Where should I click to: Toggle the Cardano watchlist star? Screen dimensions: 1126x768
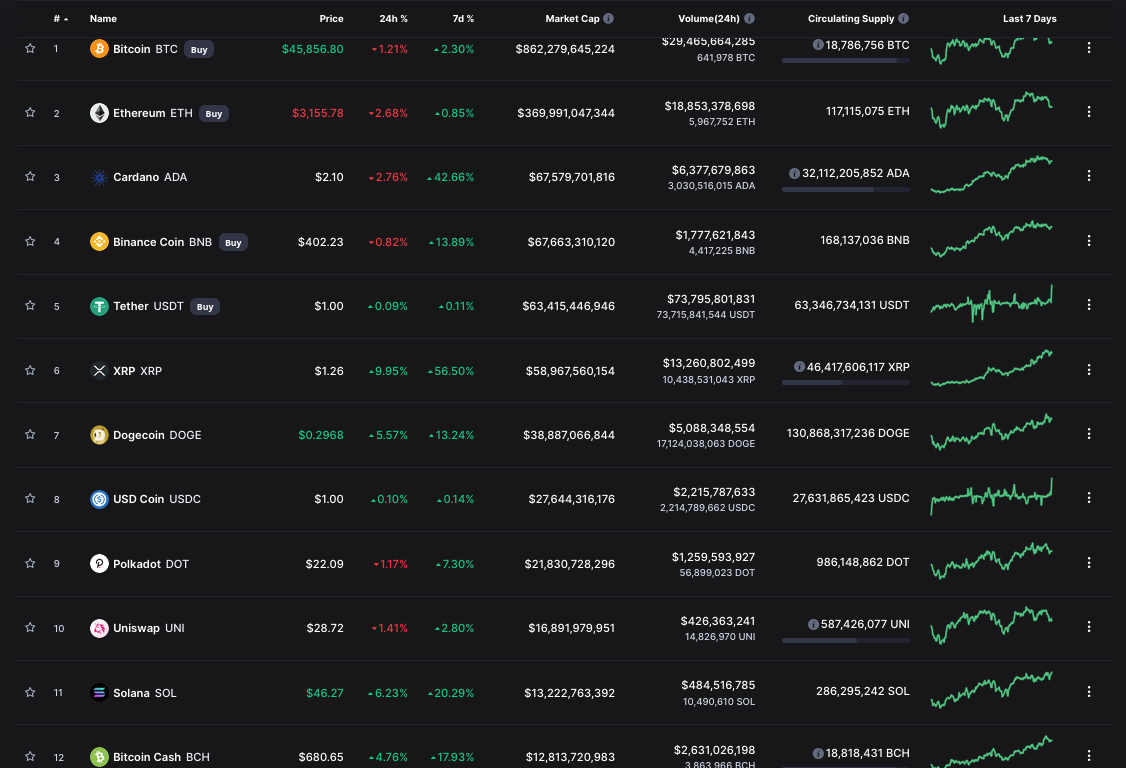point(30,176)
